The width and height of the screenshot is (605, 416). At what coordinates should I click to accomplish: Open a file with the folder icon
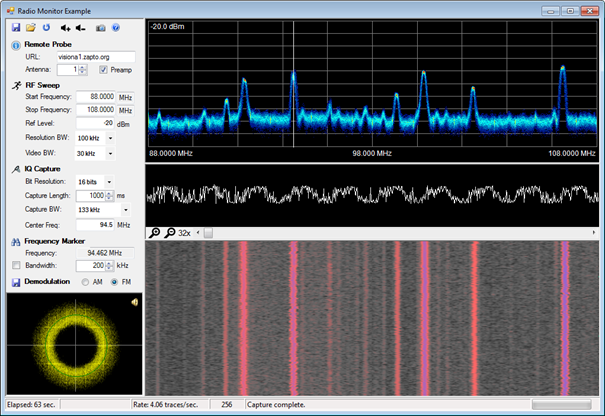[x=31, y=28]
